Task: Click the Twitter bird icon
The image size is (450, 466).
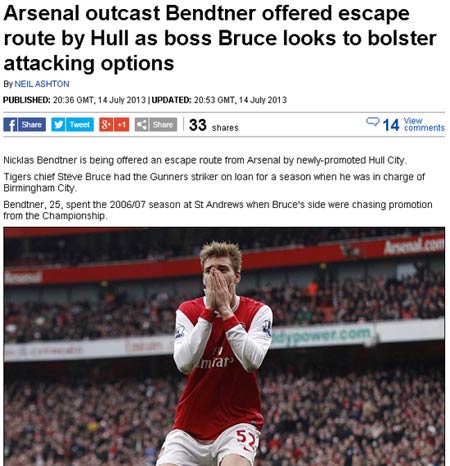Action: coord(58,125)
